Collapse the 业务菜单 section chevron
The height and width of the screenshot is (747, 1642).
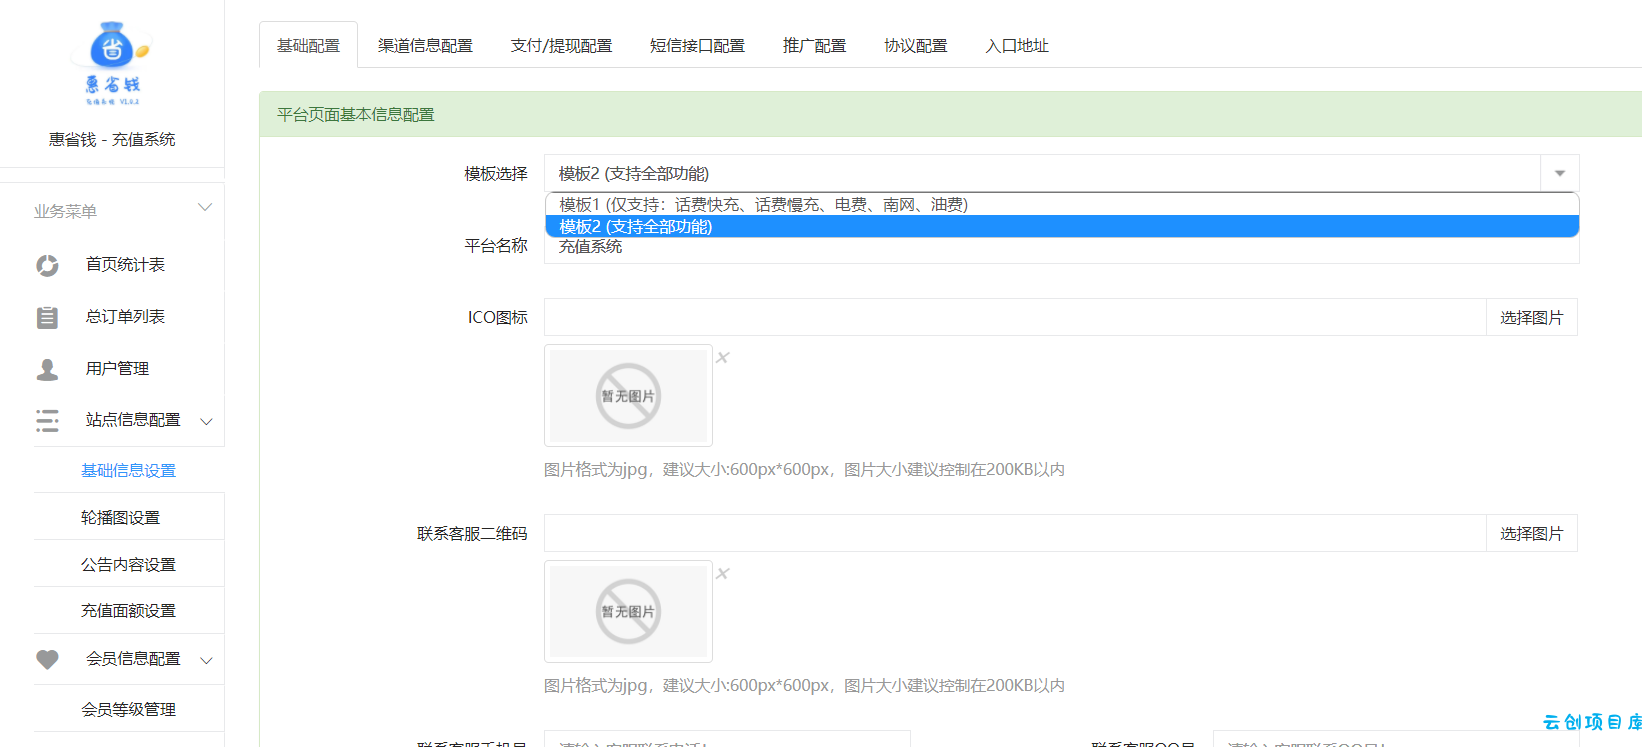205,208
